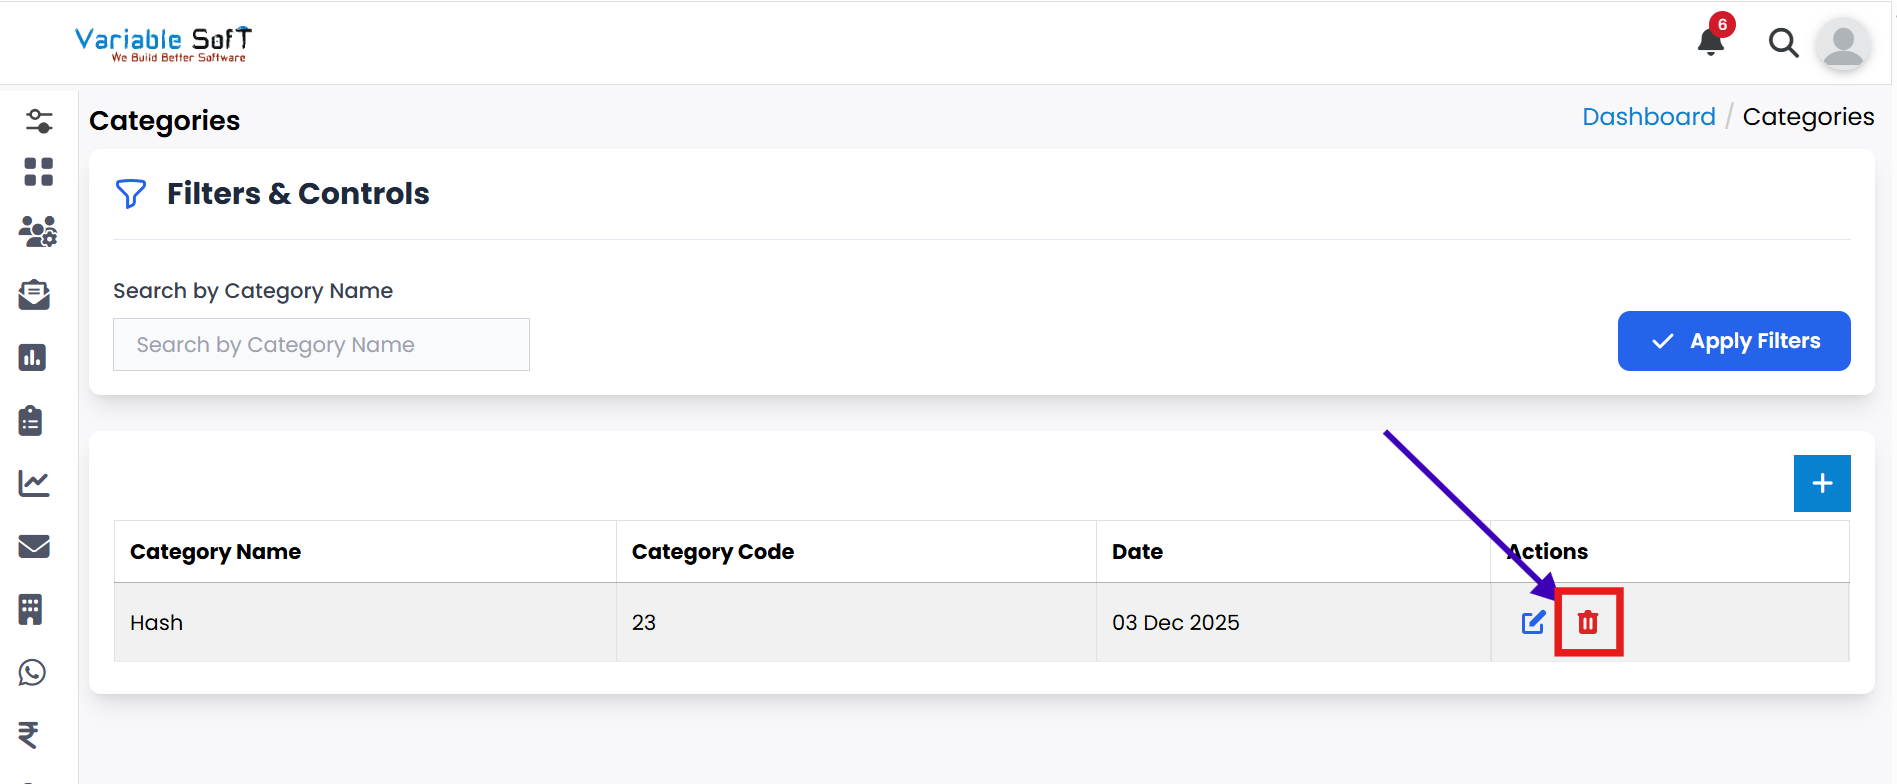Go to Dashboard via breadcrumb link
This screenshot has width=1897, height=784.
(x=1648, y=117)
